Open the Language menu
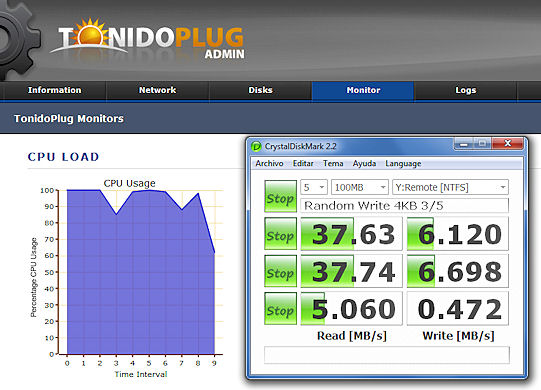The height and width of the screenshot is (390, 541). coord(403,164)
